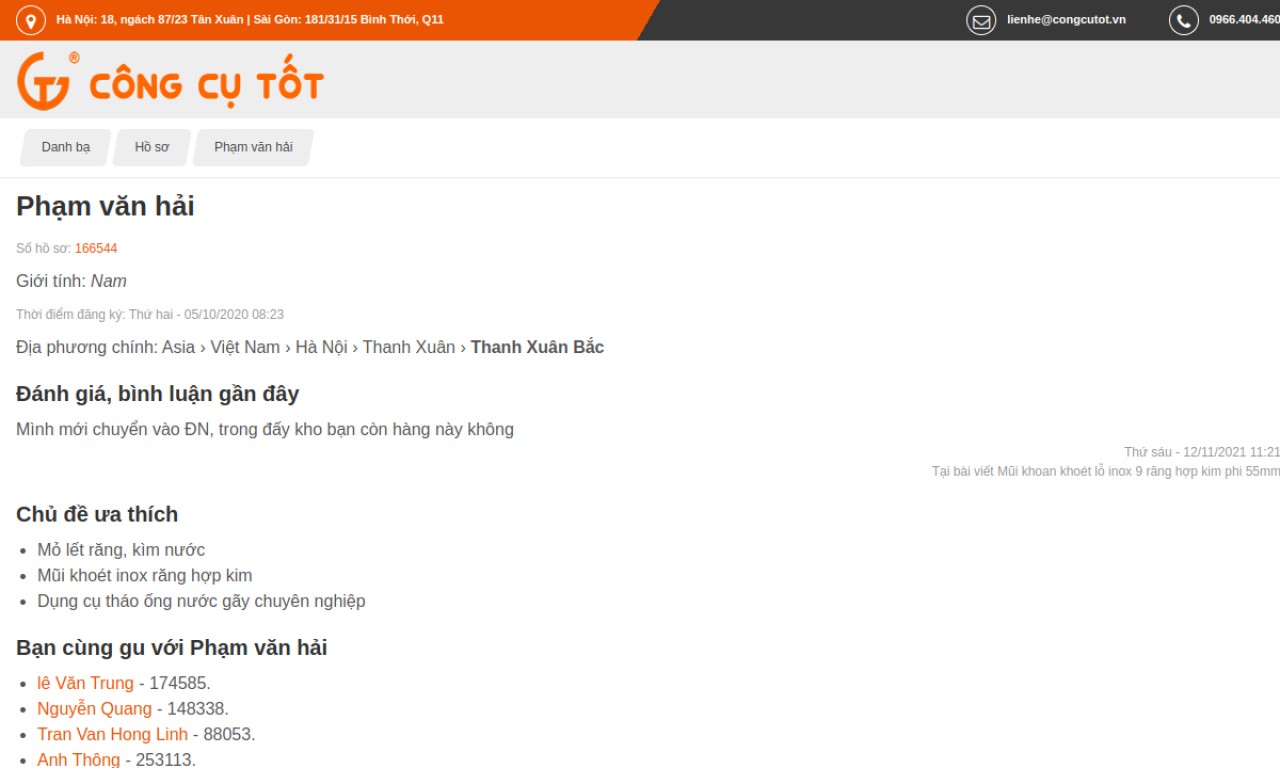Click the email envelope icon

coord(981,20)
